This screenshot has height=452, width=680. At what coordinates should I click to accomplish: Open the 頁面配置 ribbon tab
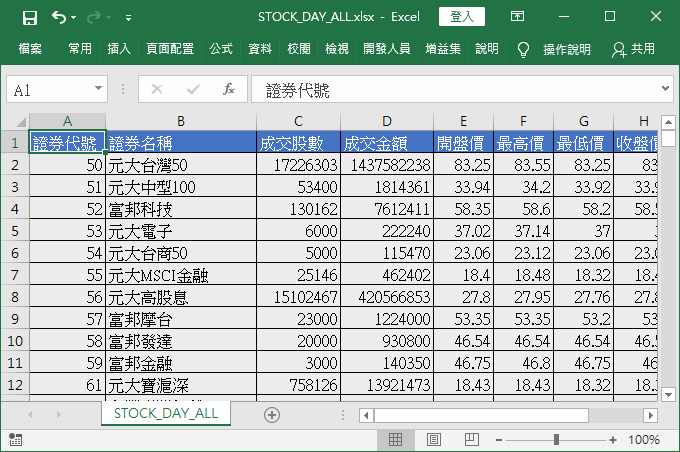pos(170,49)
